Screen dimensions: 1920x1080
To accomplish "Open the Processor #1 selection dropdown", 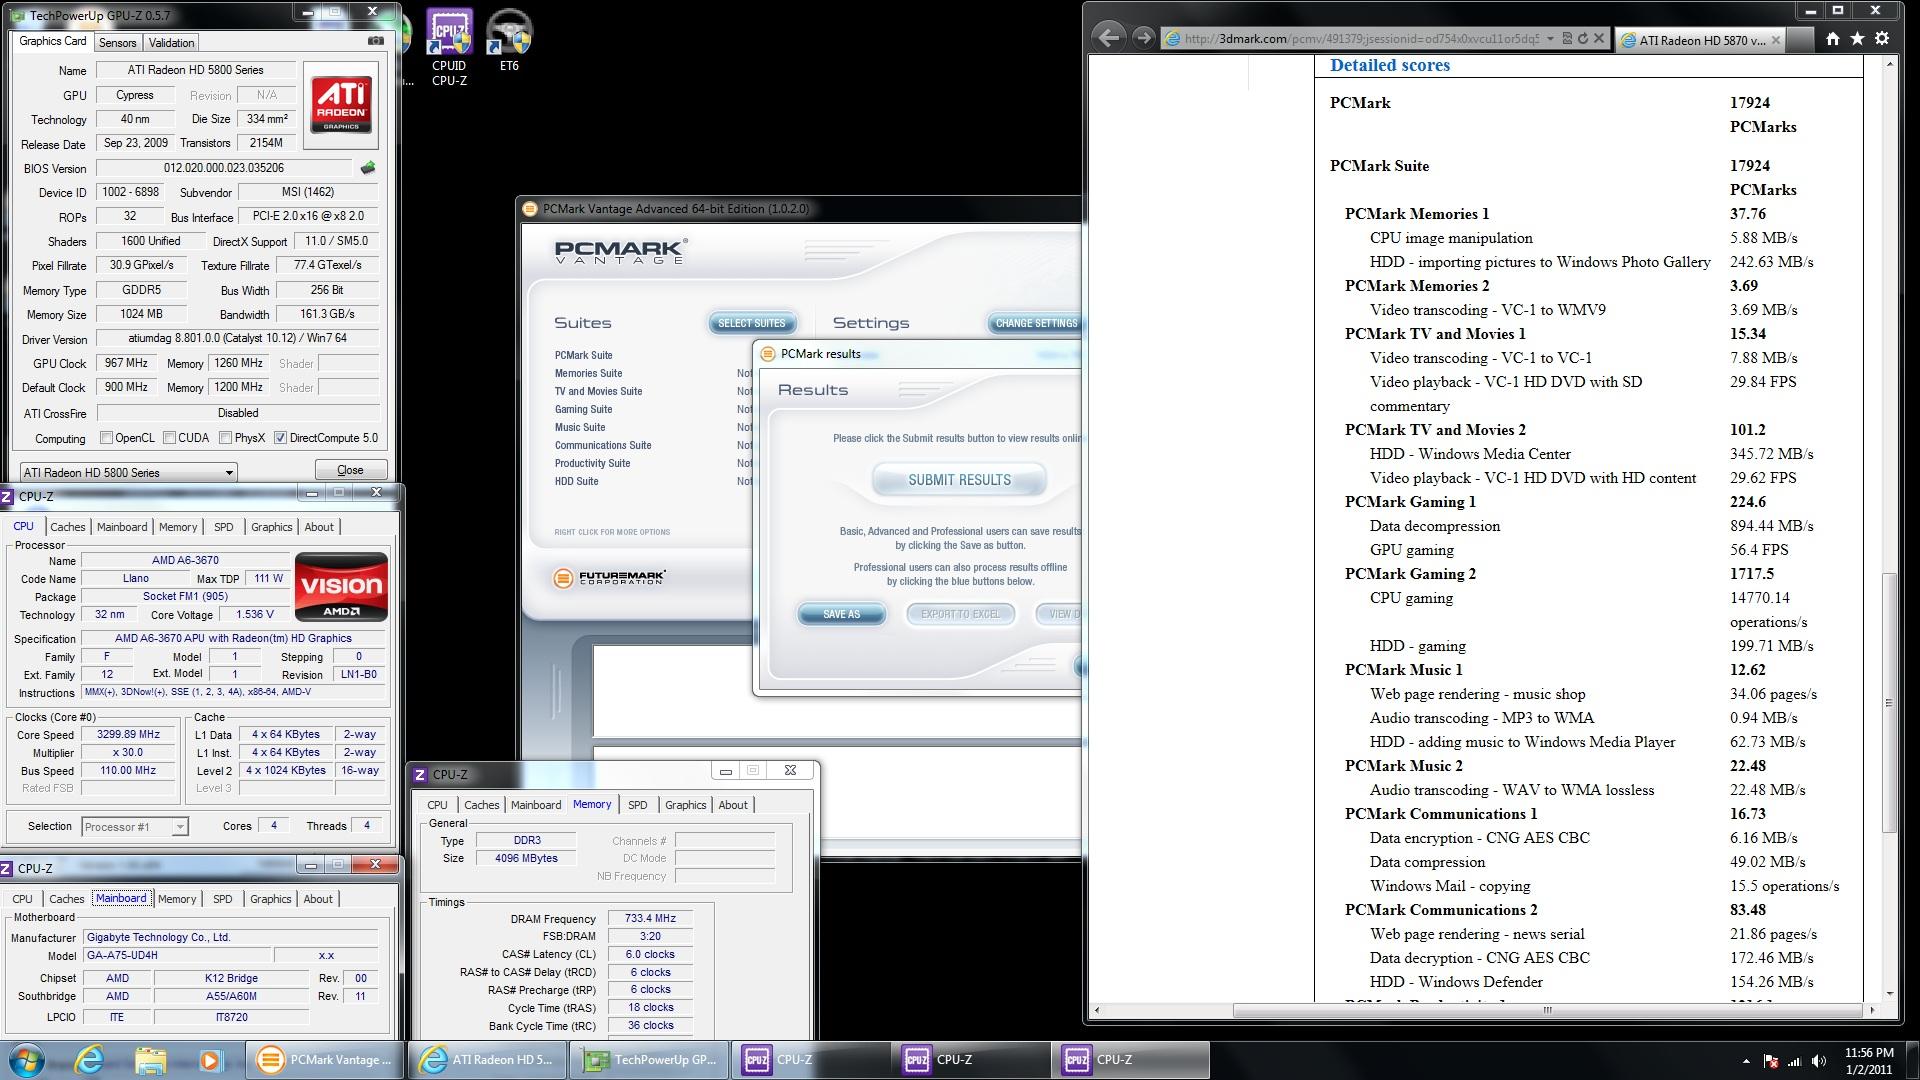I will tap(134, 827).
